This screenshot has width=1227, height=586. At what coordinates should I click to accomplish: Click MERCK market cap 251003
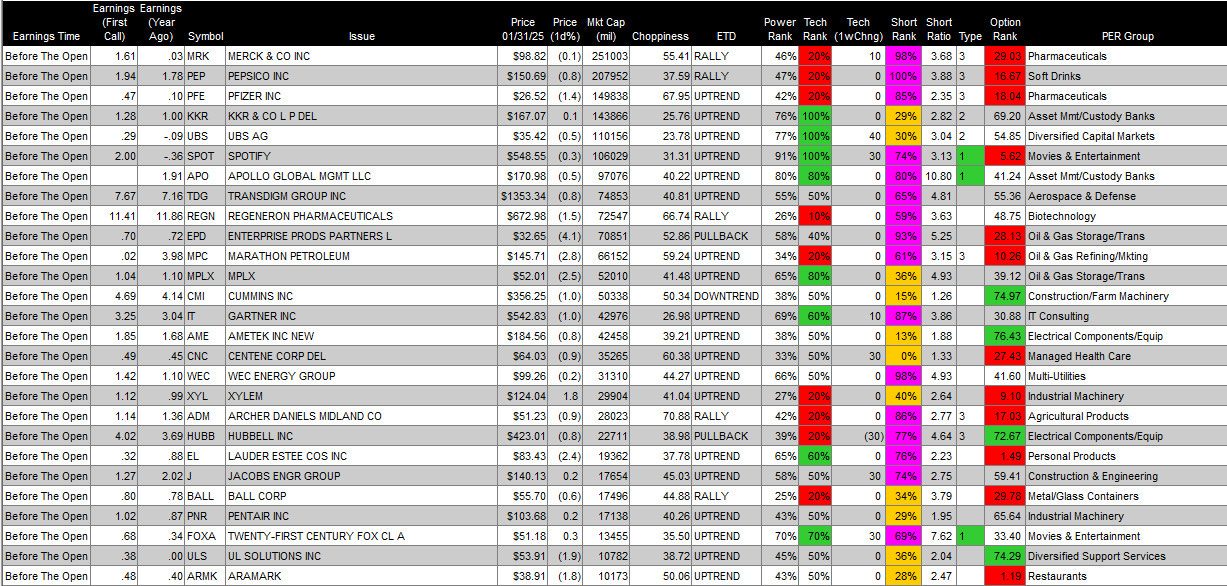(x=609, y=56)
